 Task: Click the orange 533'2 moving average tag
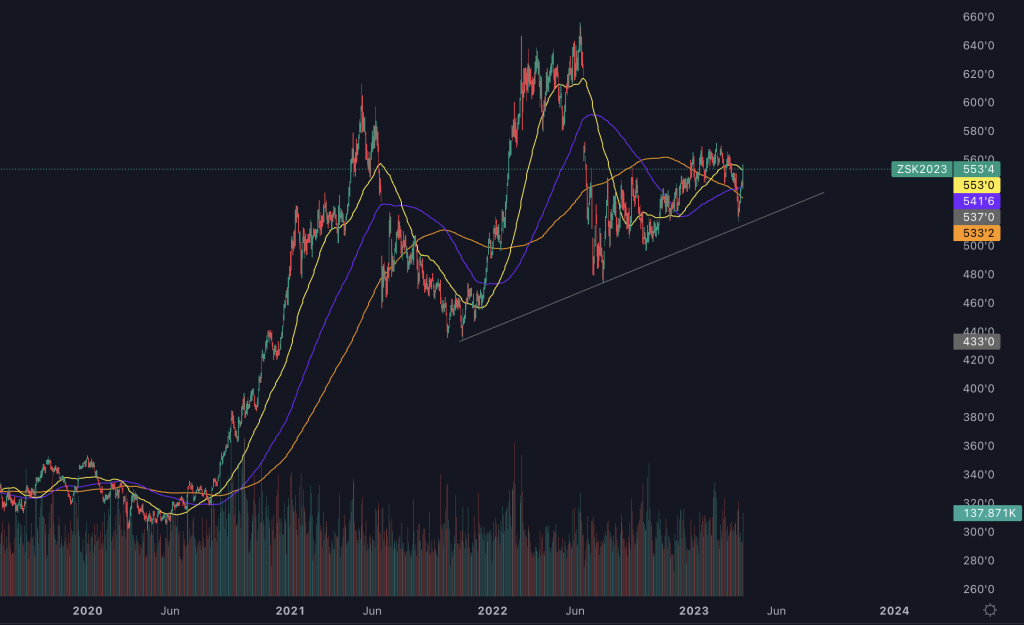978,233
